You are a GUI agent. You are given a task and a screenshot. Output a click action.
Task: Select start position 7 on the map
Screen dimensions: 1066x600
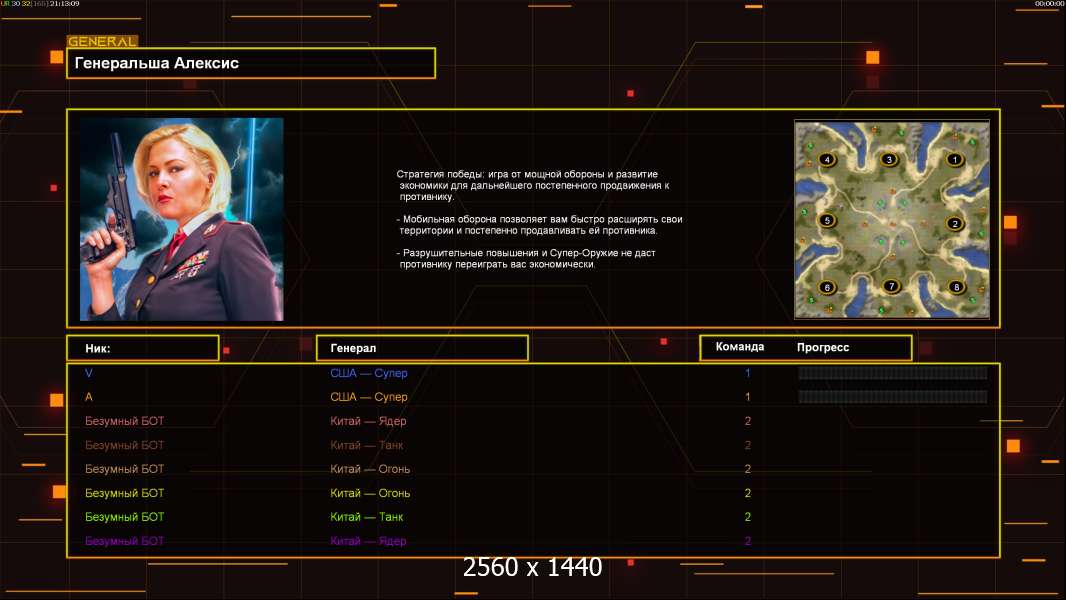891,286
